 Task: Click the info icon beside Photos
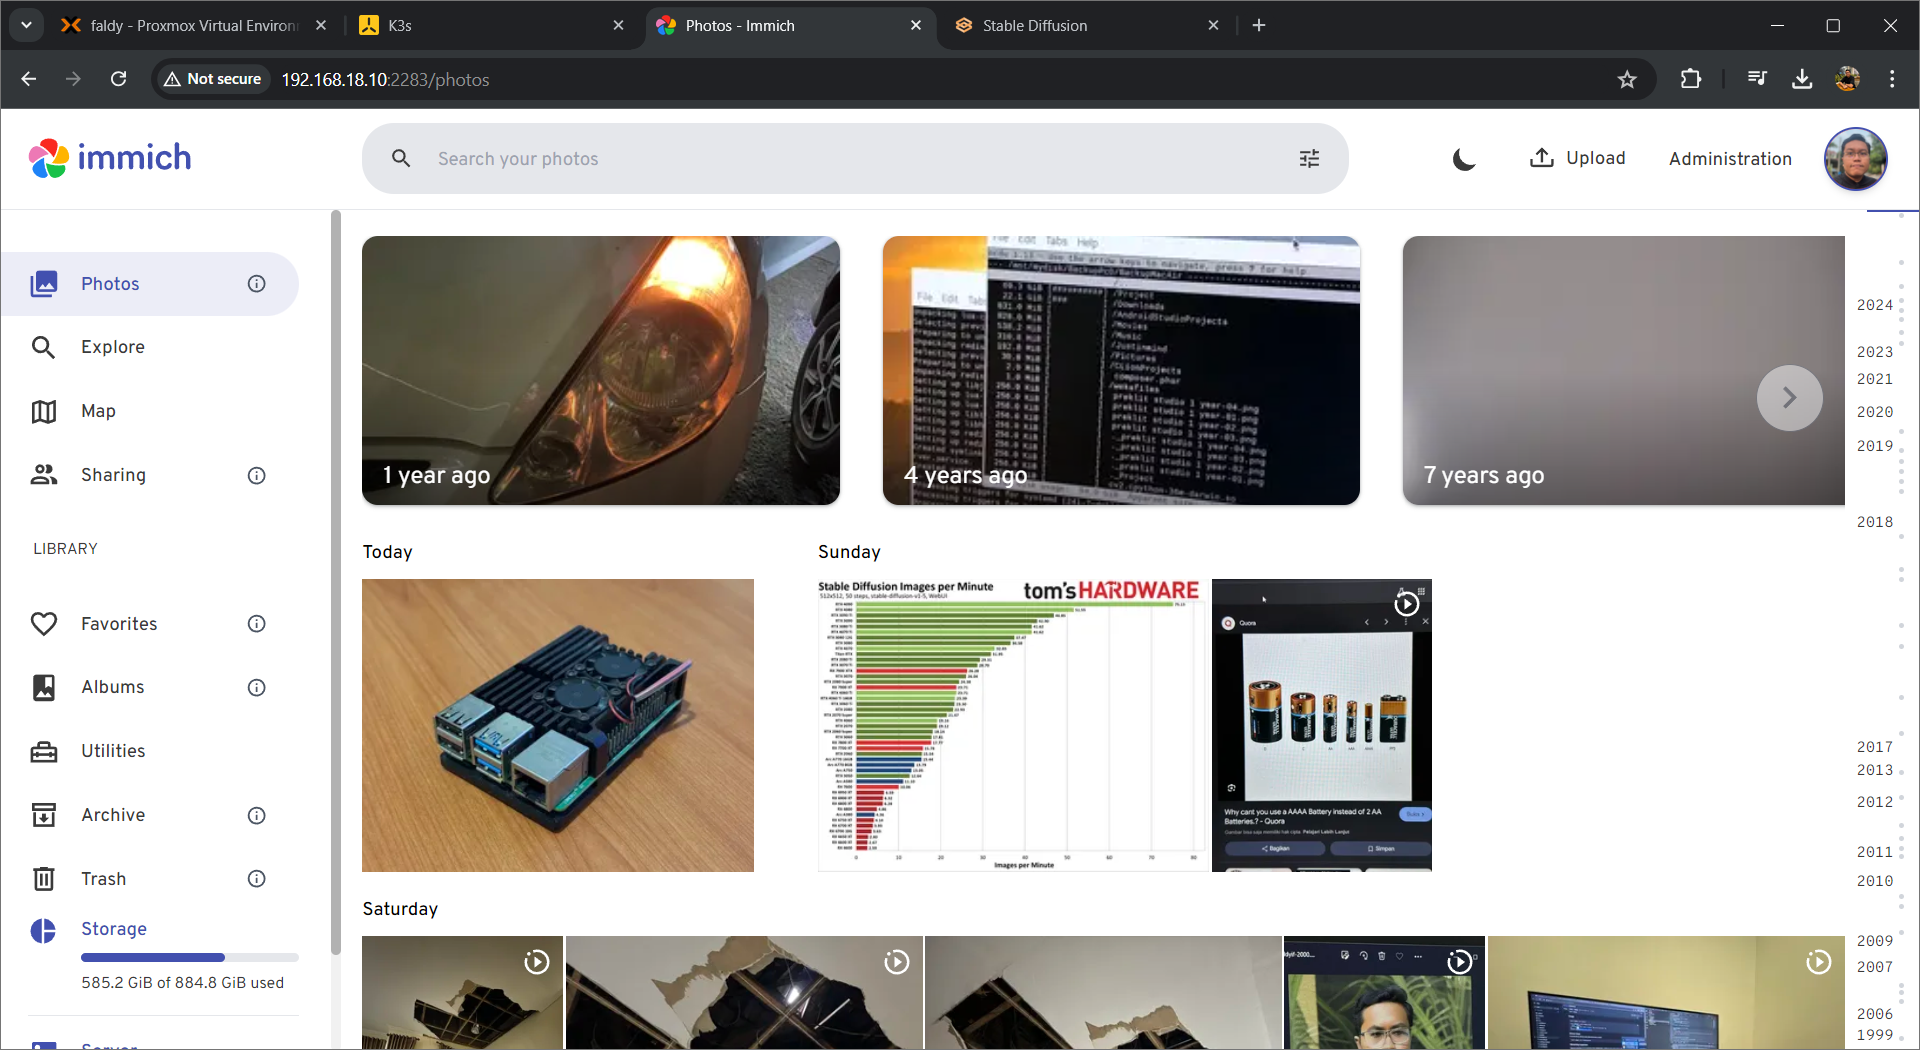(257, 284)
